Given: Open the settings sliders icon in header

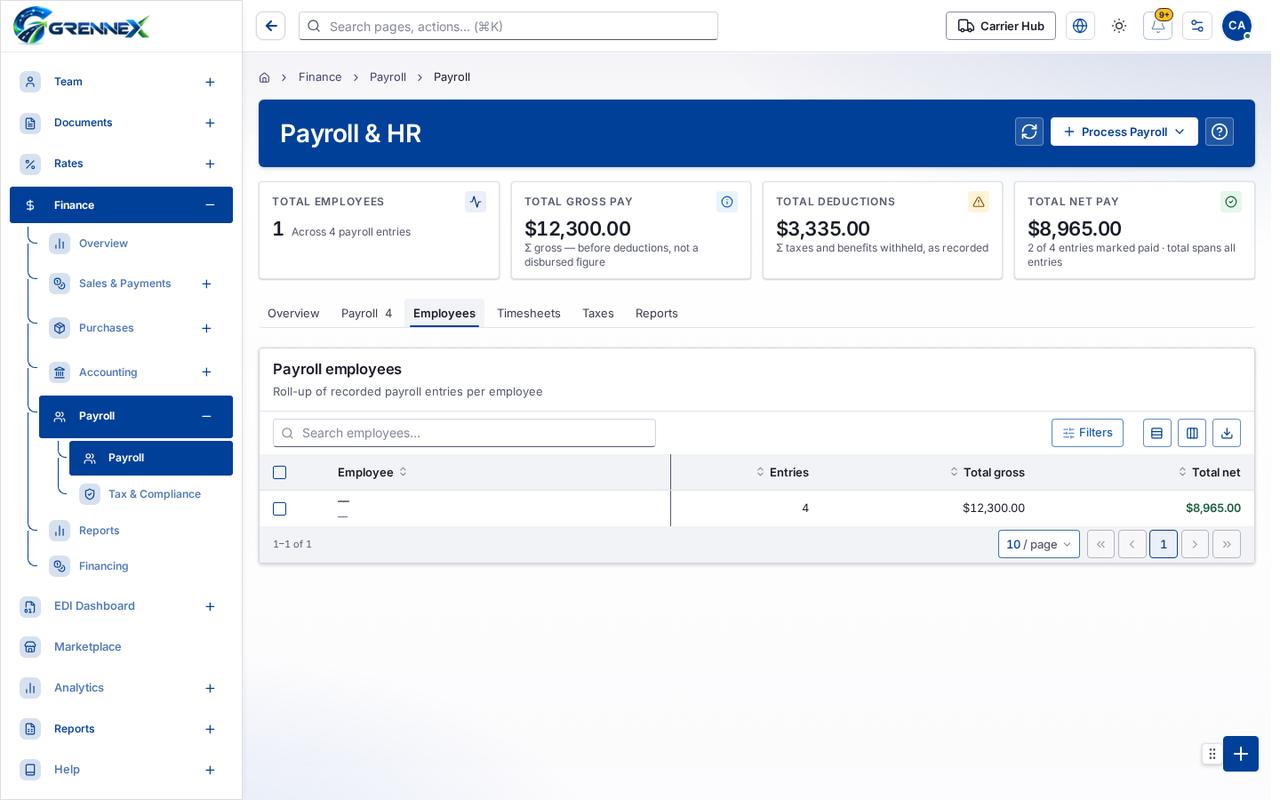Looking at the screenshot, I should pyautogui.click(x=1197, y=26).
